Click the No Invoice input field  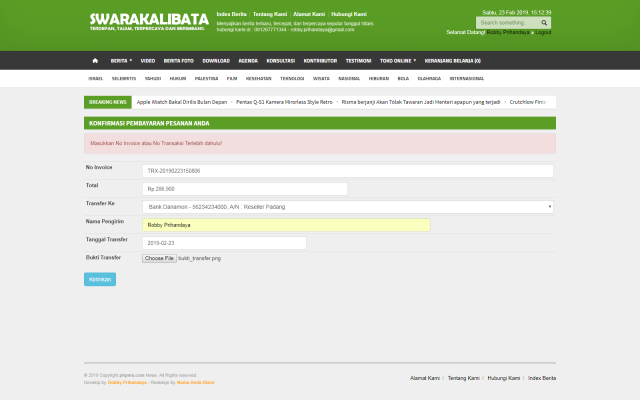pyautogui.click(x=347, y=171)
